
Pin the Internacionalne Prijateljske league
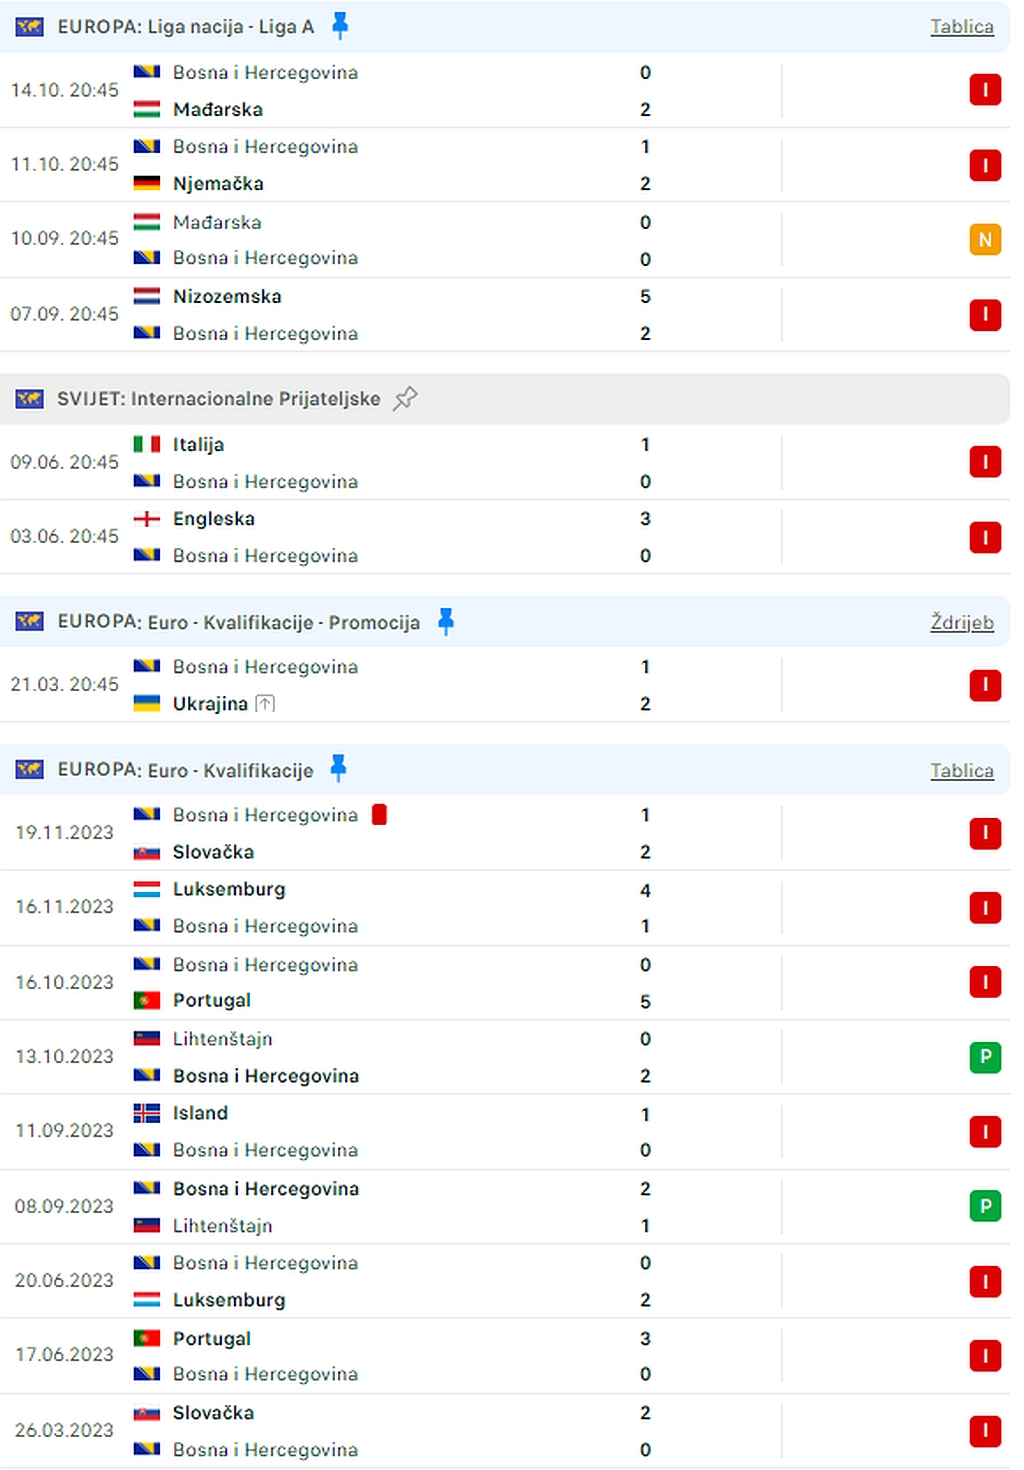pos(405,399)
